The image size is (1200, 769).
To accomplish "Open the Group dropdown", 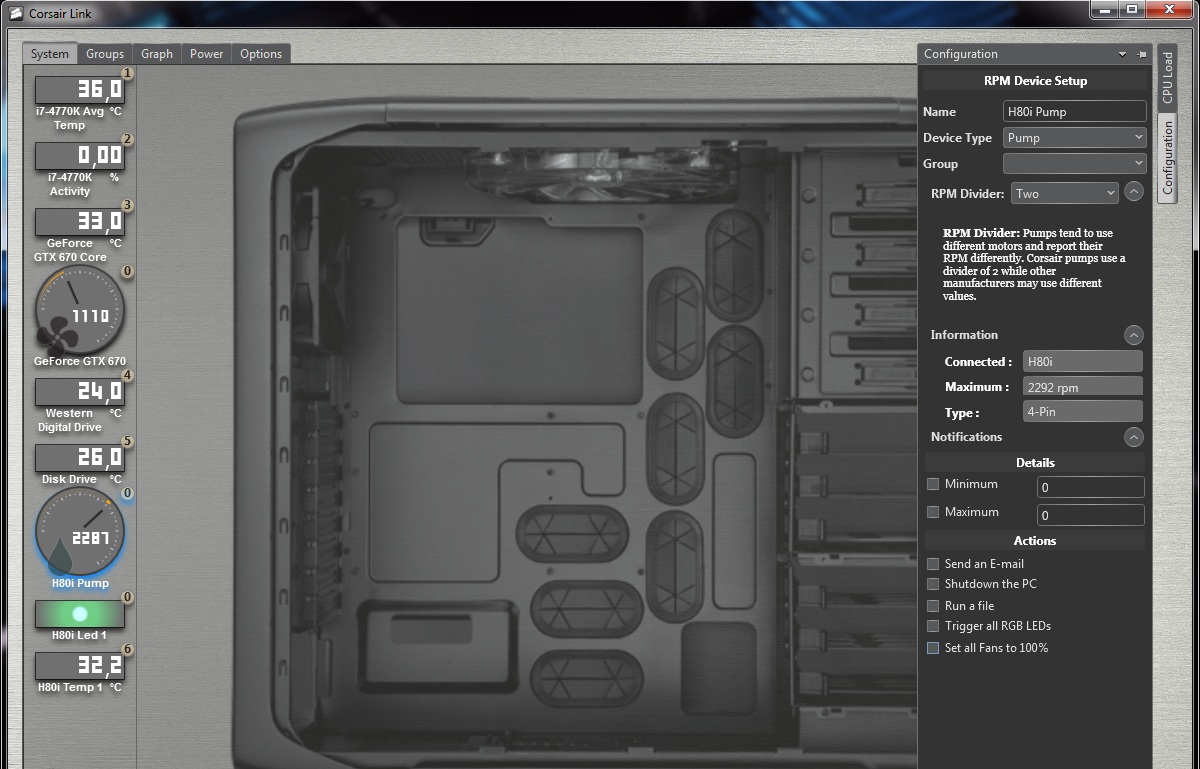I will point(1075,163).
